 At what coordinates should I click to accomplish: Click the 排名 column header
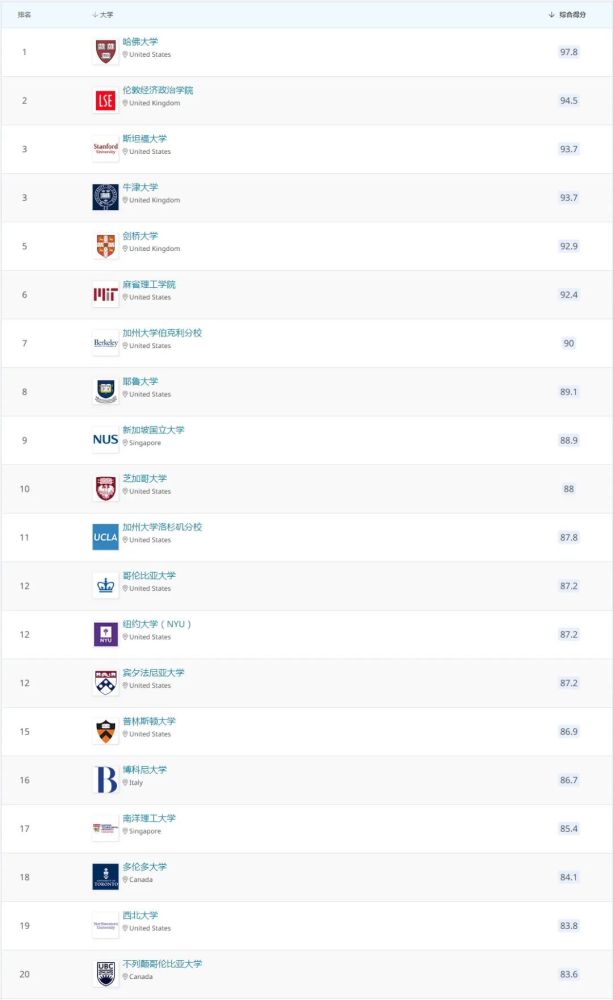click(x=24, y=15)
